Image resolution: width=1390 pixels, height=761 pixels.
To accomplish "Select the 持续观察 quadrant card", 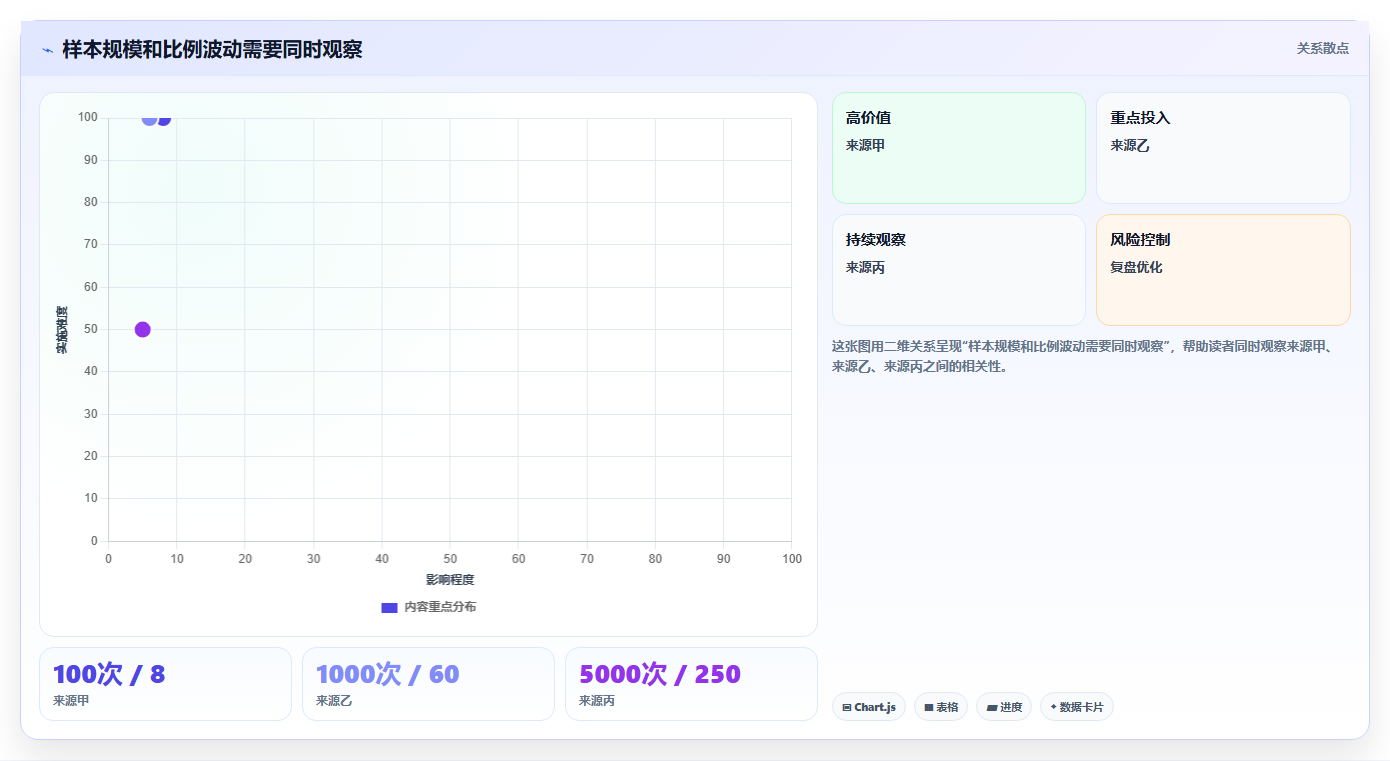I will tap(958, 270).
